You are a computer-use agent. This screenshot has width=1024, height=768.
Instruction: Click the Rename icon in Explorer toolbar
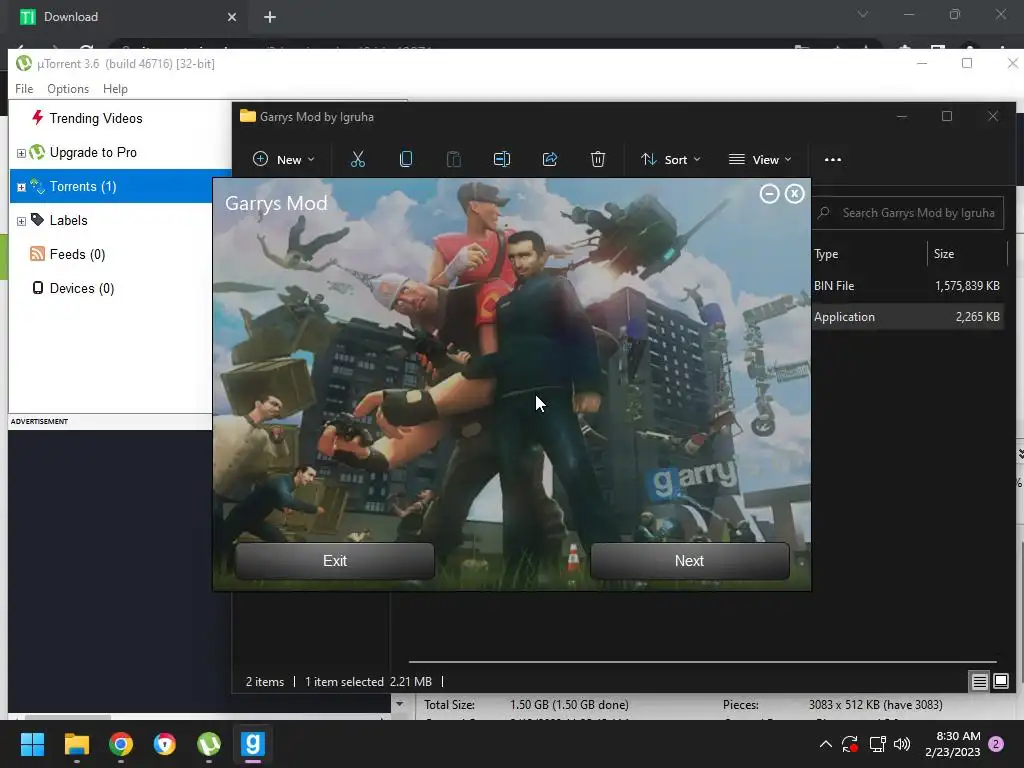[502, 159]
